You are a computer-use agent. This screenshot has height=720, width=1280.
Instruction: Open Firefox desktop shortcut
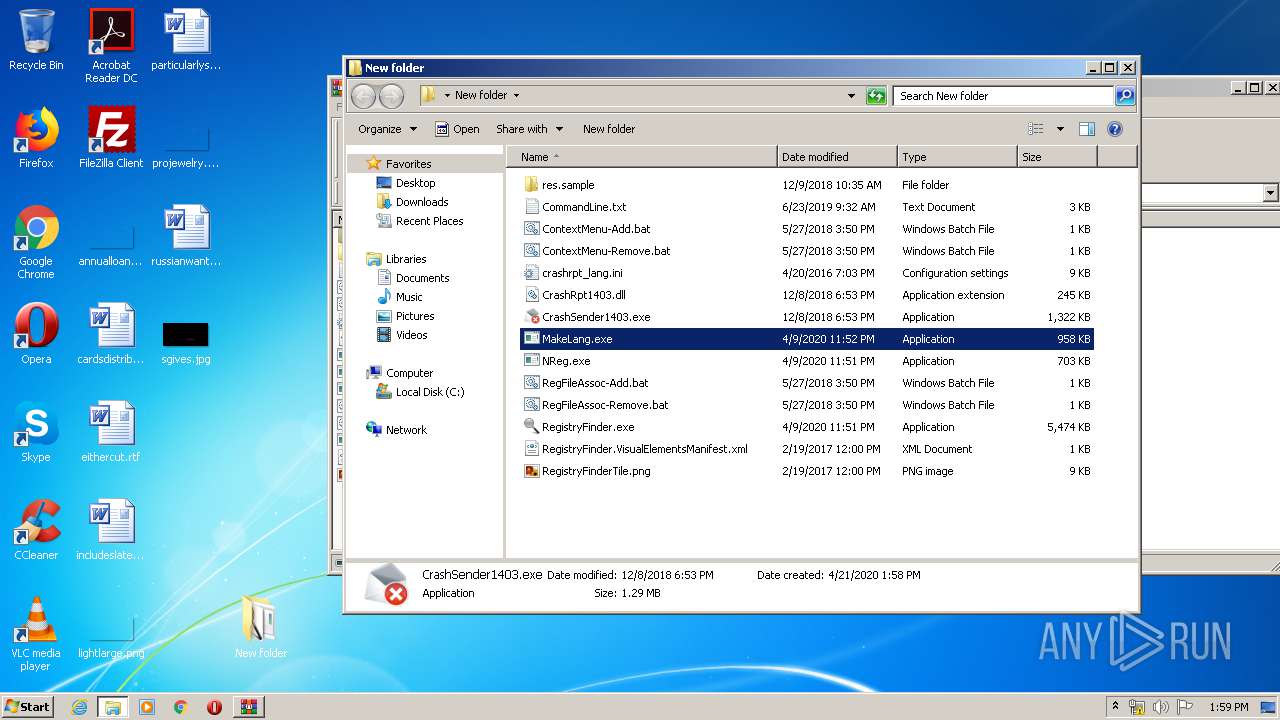tap(36, 138)
